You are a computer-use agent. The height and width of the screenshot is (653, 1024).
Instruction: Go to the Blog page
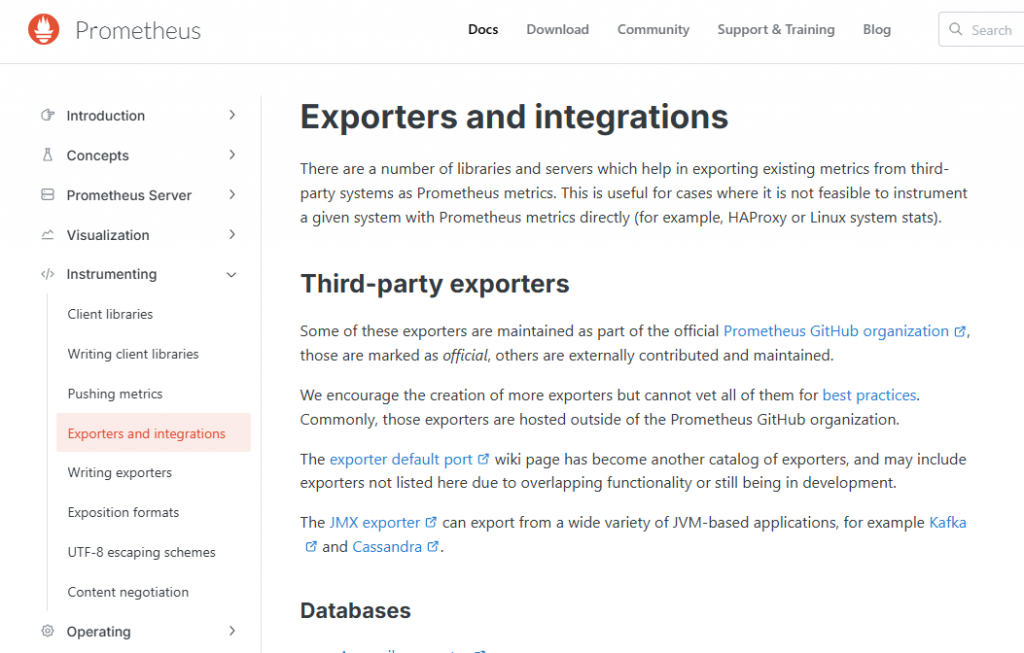(876, 30)
